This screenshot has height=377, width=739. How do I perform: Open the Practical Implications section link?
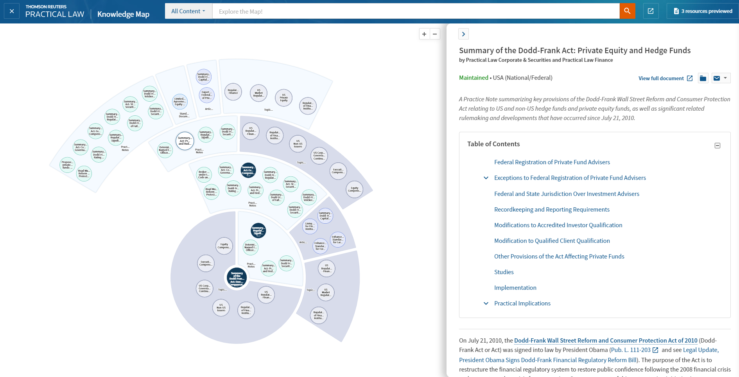point(522,303)
